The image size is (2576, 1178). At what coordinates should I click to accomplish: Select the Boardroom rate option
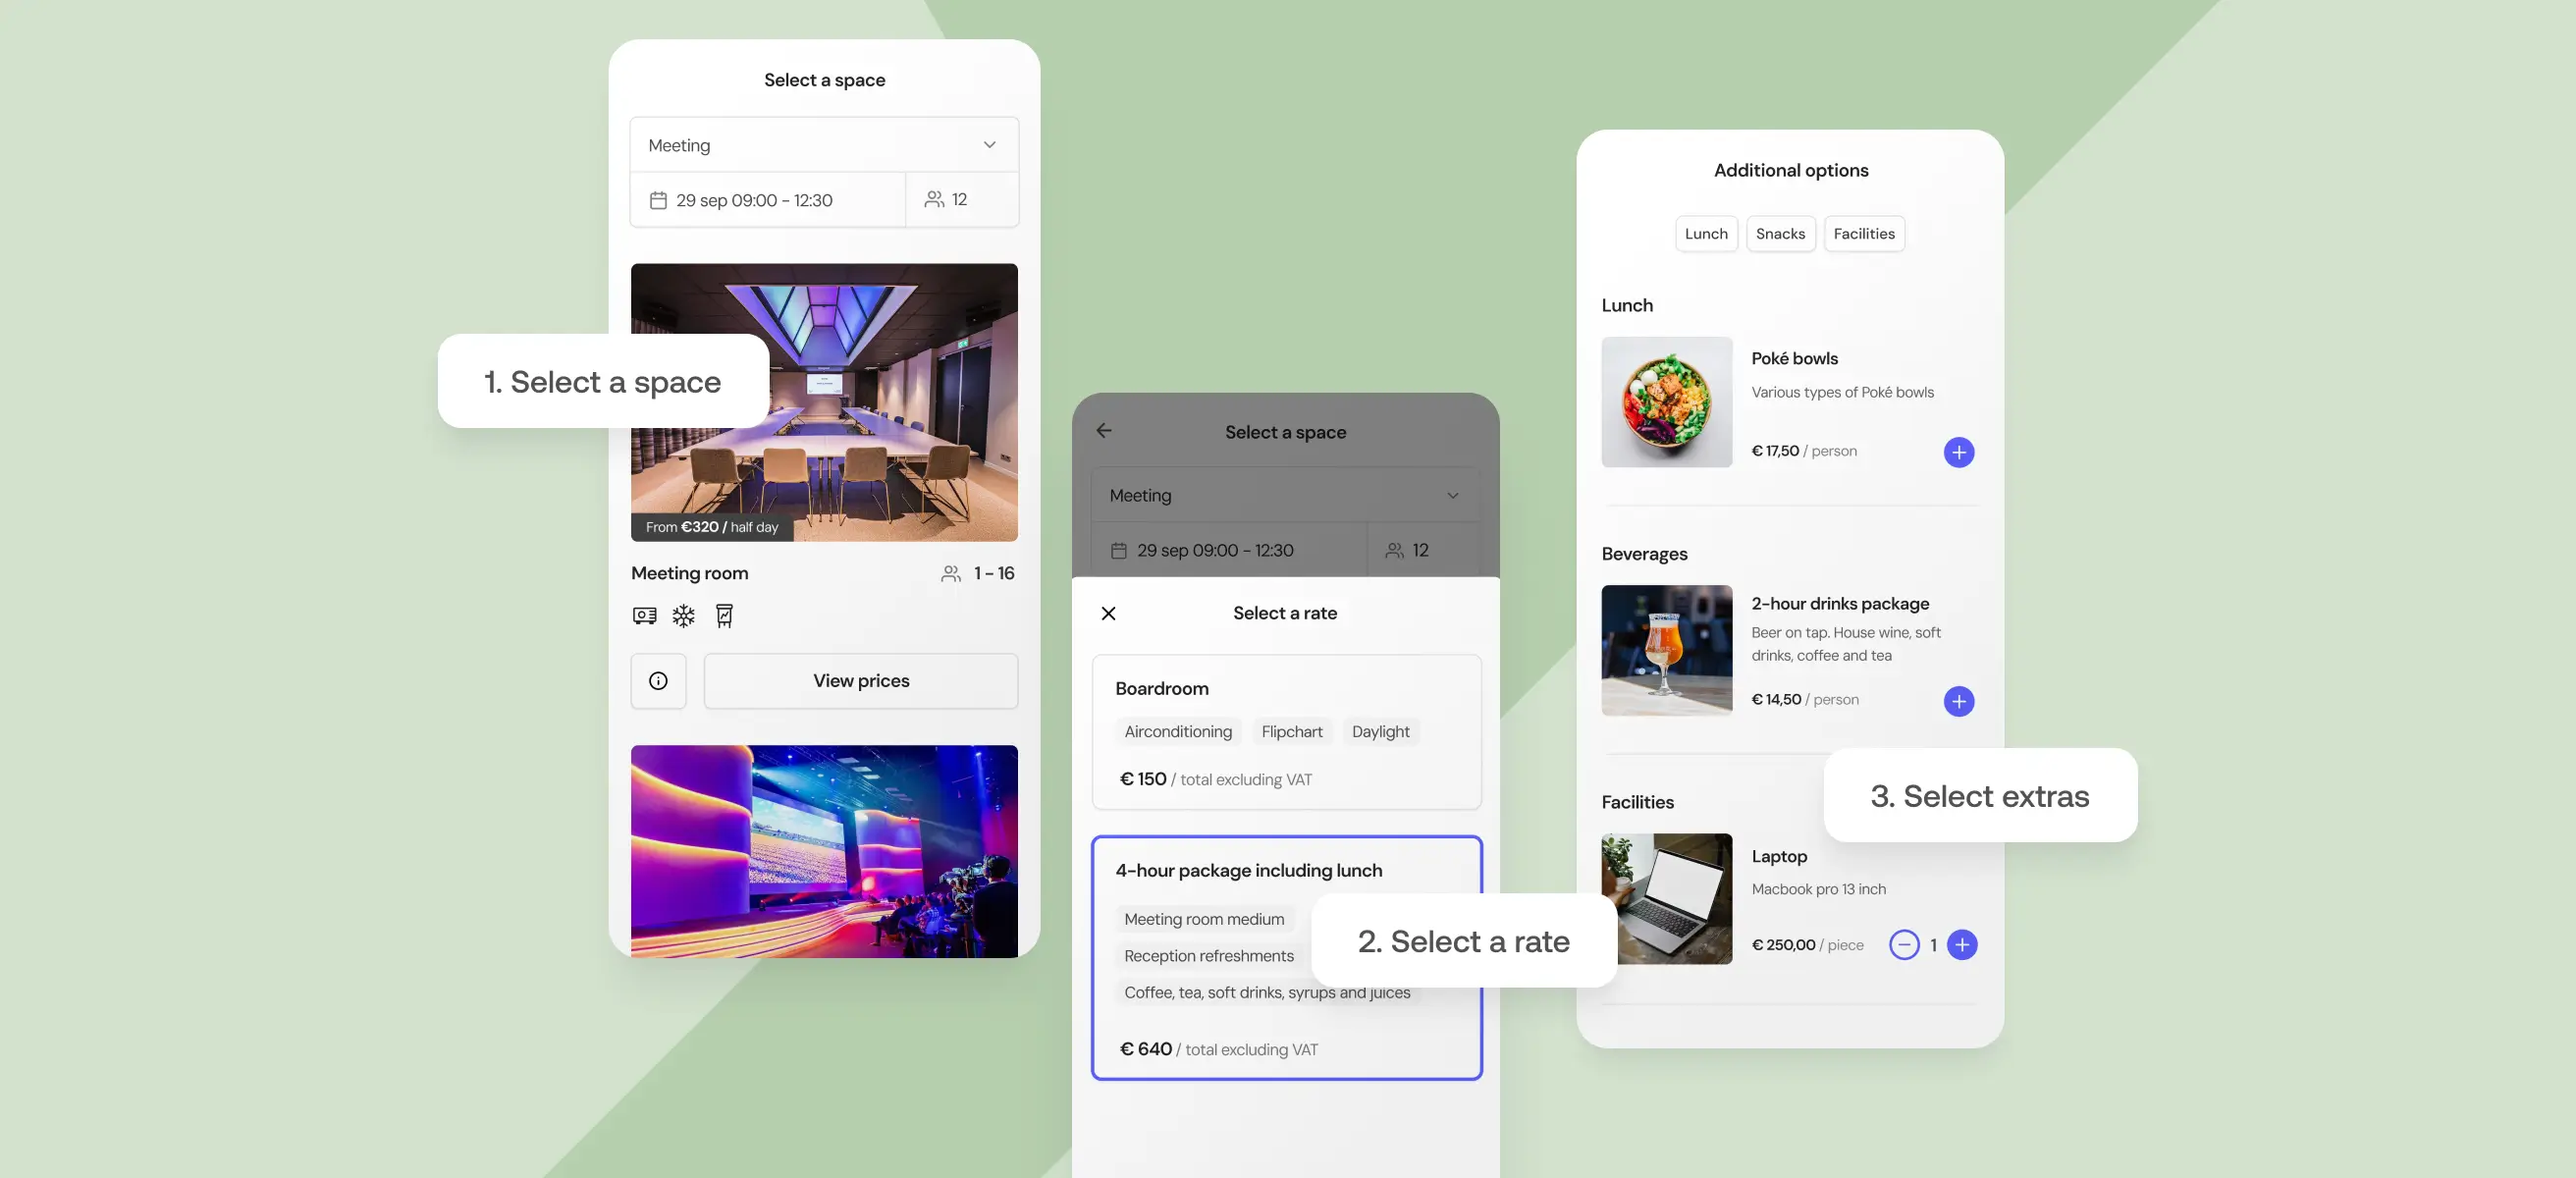pos(1286,733)
